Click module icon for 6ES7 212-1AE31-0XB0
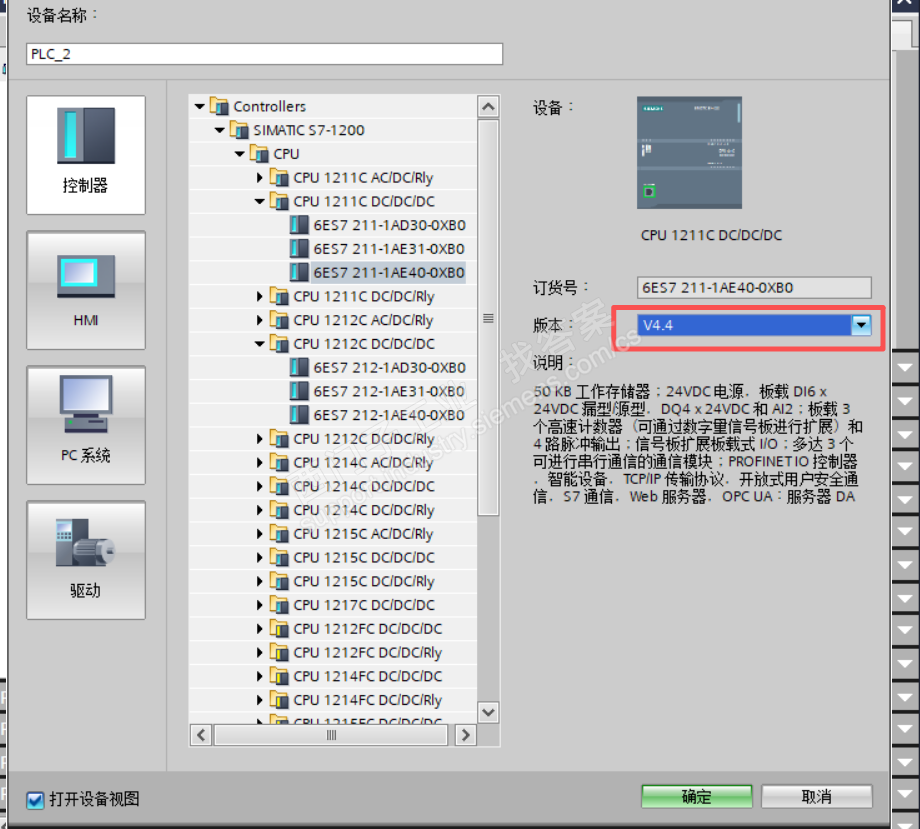920x829 pixels. tap(299, 391)
